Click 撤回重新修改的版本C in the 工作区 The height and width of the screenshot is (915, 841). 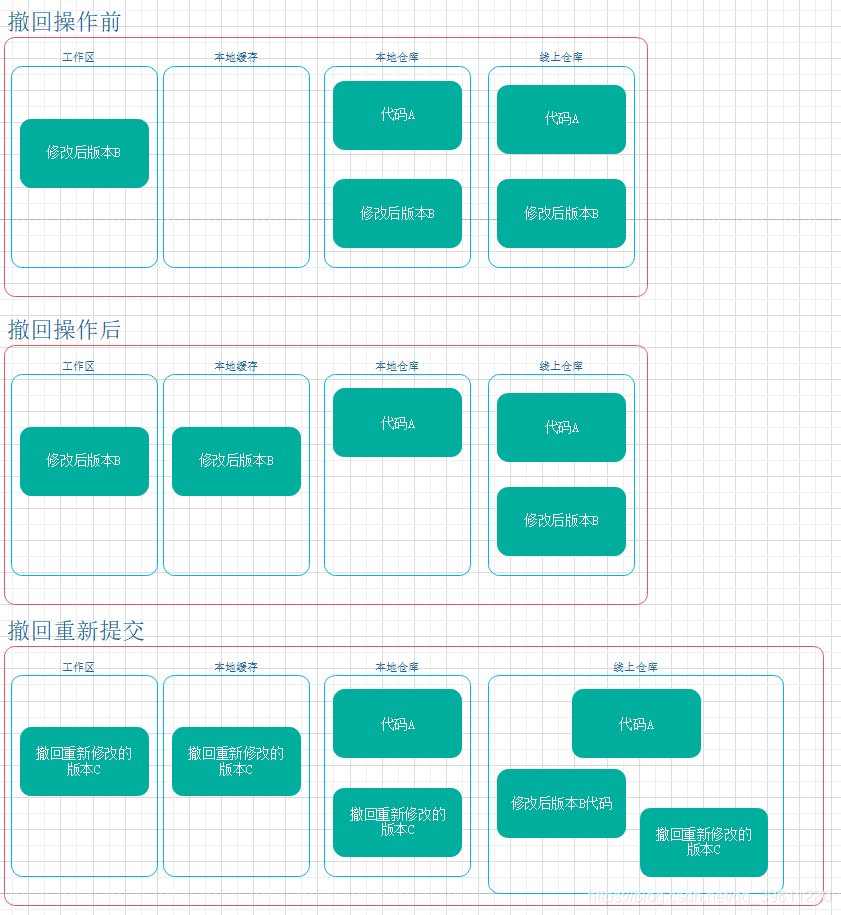84,761
